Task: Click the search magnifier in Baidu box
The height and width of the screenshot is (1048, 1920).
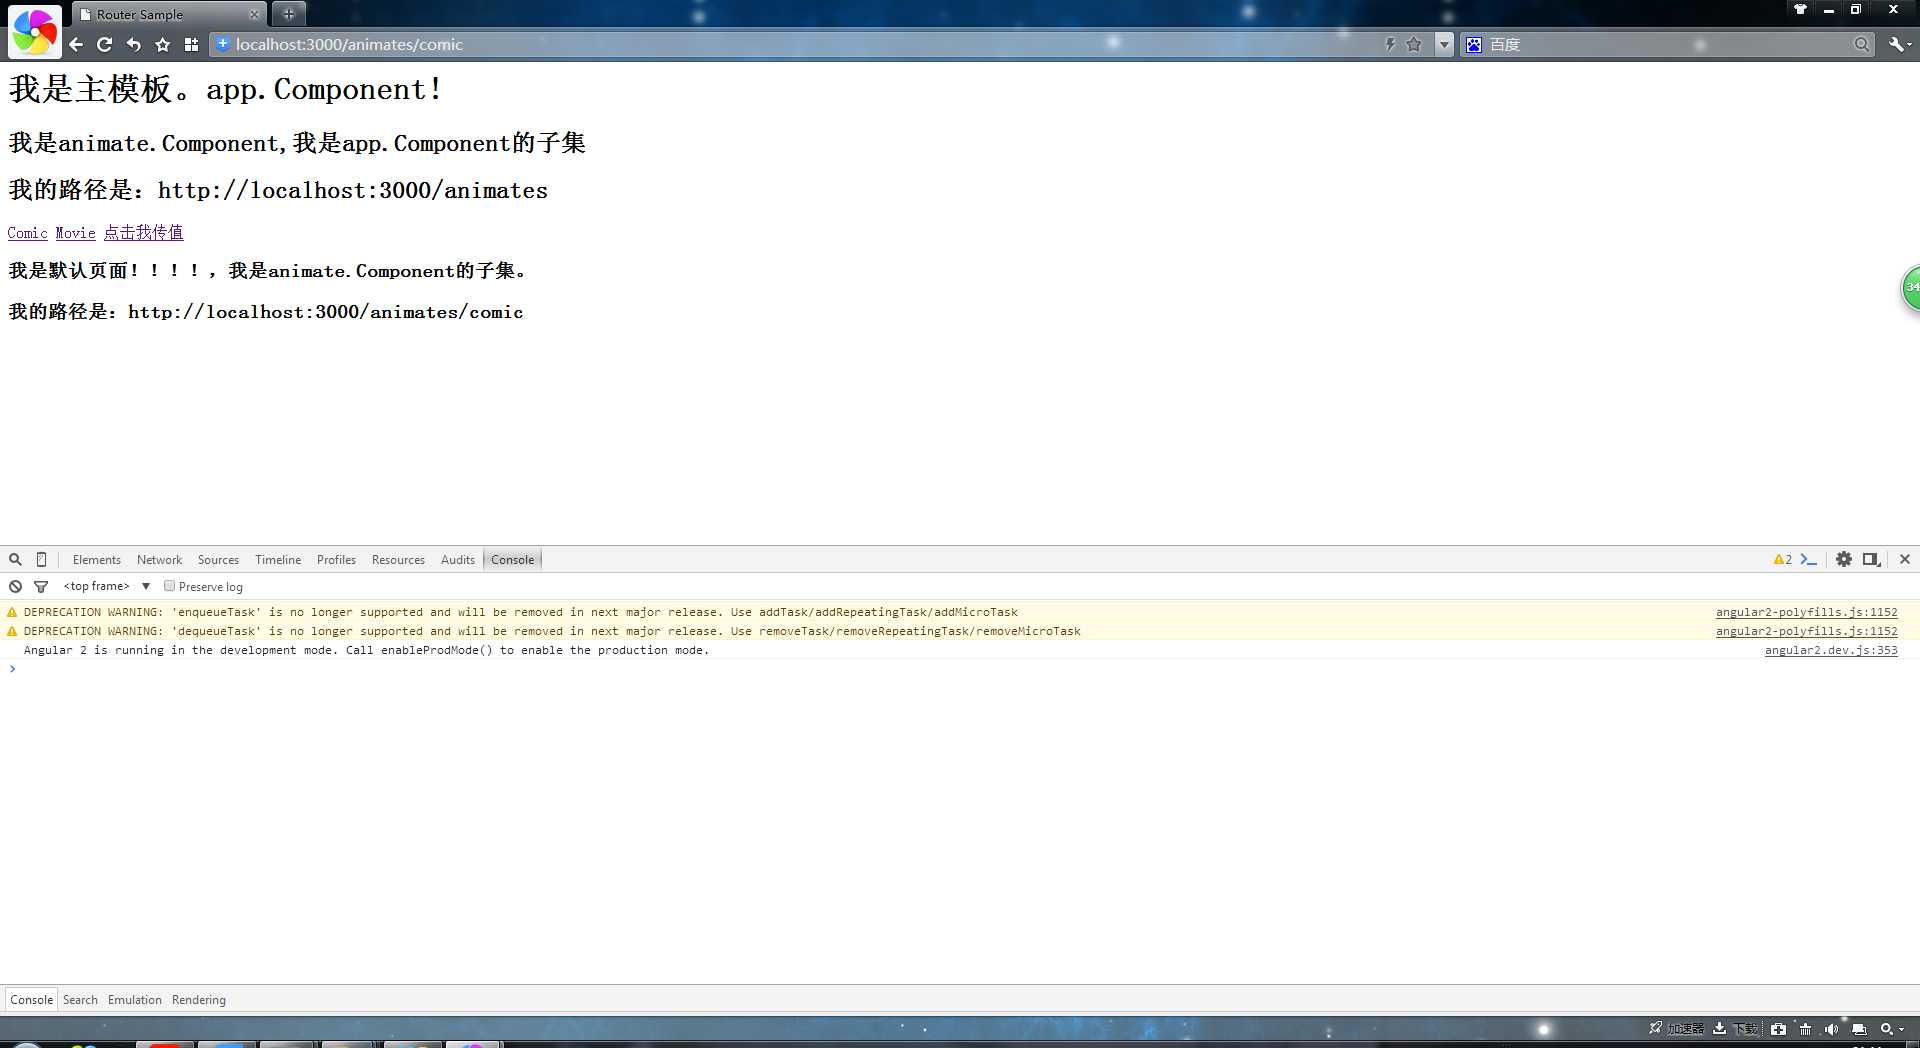Action: click(1861, 44)
